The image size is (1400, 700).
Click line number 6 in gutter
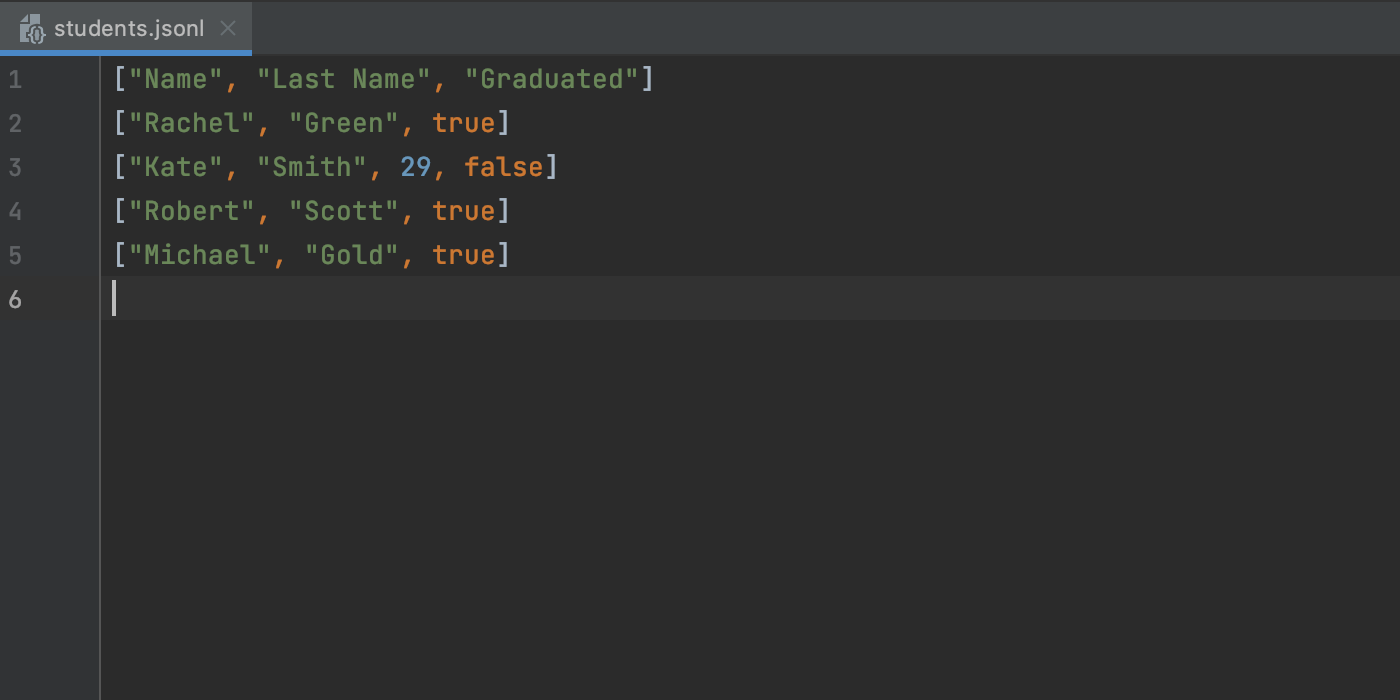[x=14, y=299]
